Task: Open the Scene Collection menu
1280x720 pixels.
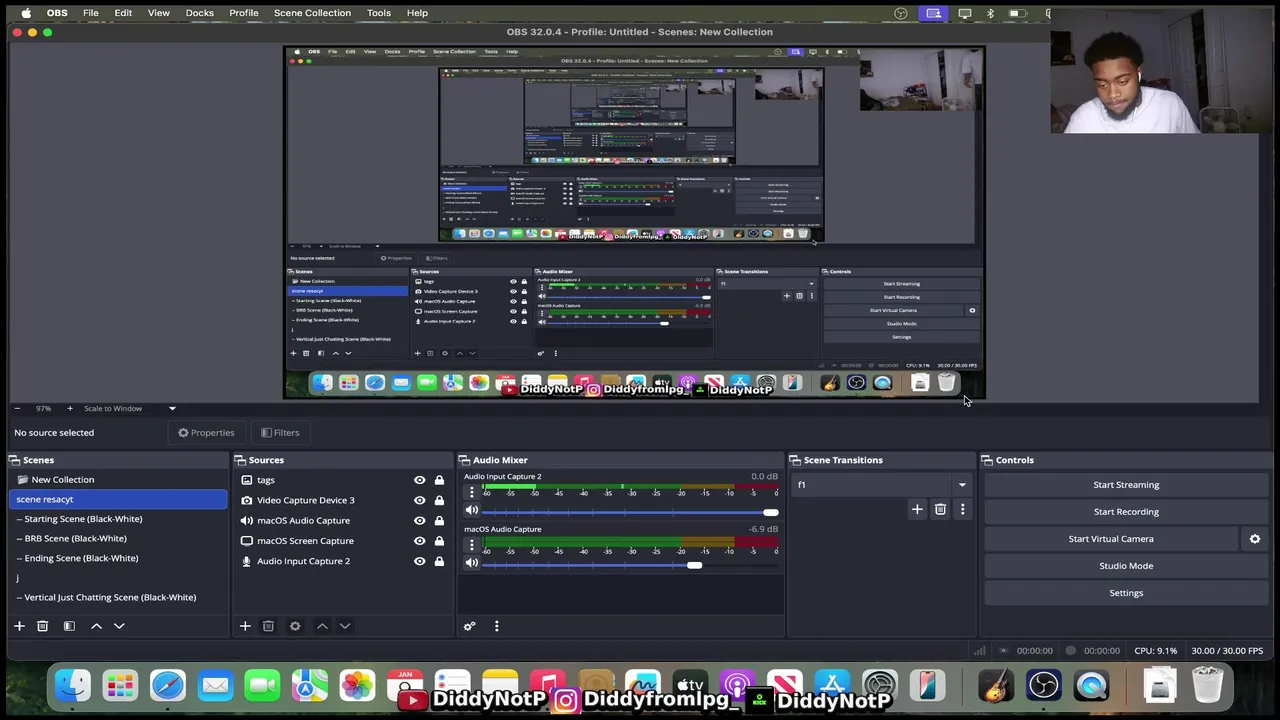Action: [312, 13]
